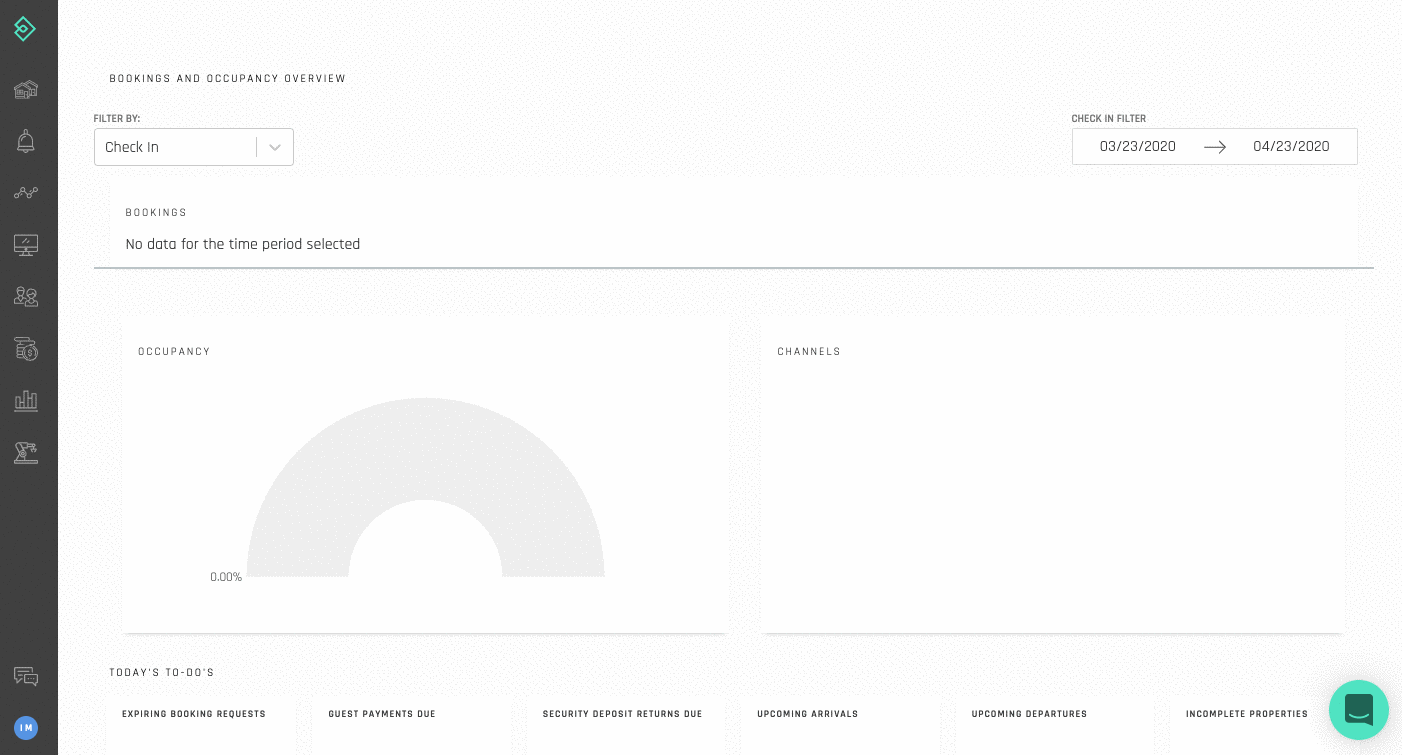
Task: Open notifications bell in sidebar
Action: click(x=26, y=141)
